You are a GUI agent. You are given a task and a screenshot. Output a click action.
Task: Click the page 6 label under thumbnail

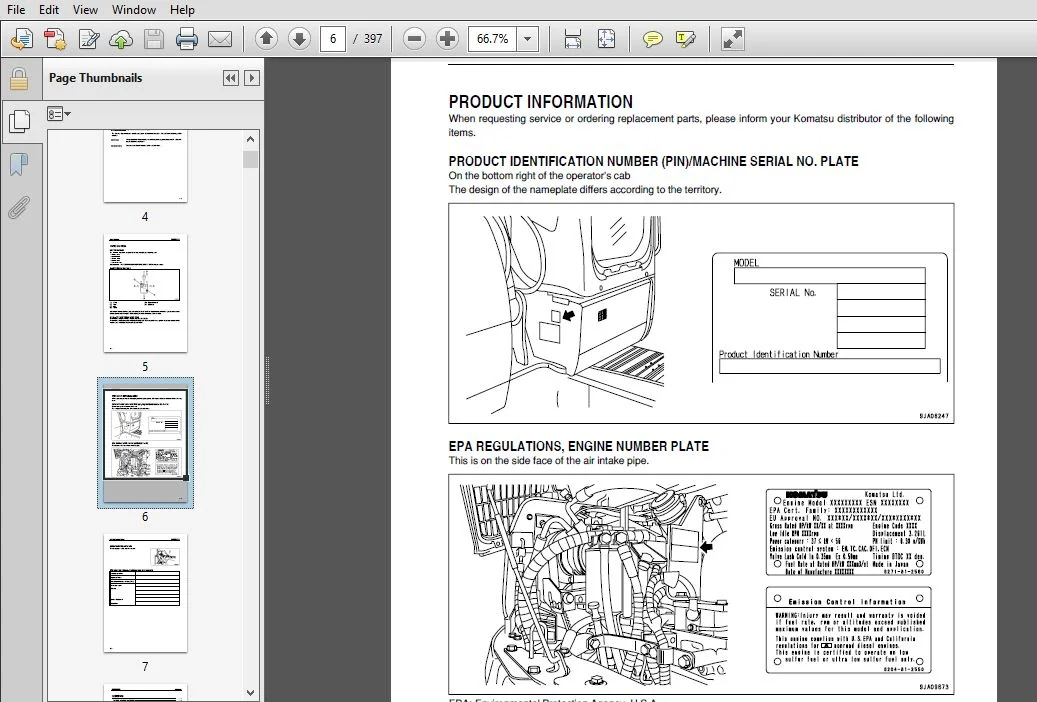[145, 517]
